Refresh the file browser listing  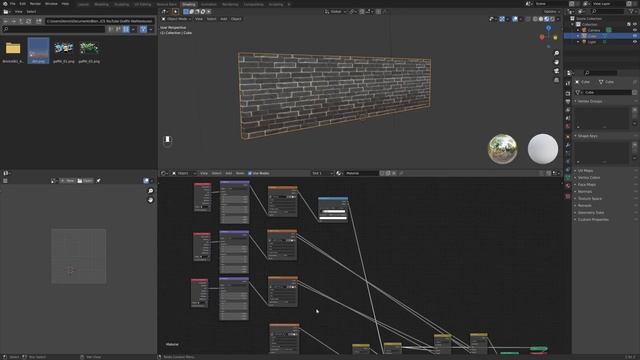pyautogui.click(x=29, y=21)
